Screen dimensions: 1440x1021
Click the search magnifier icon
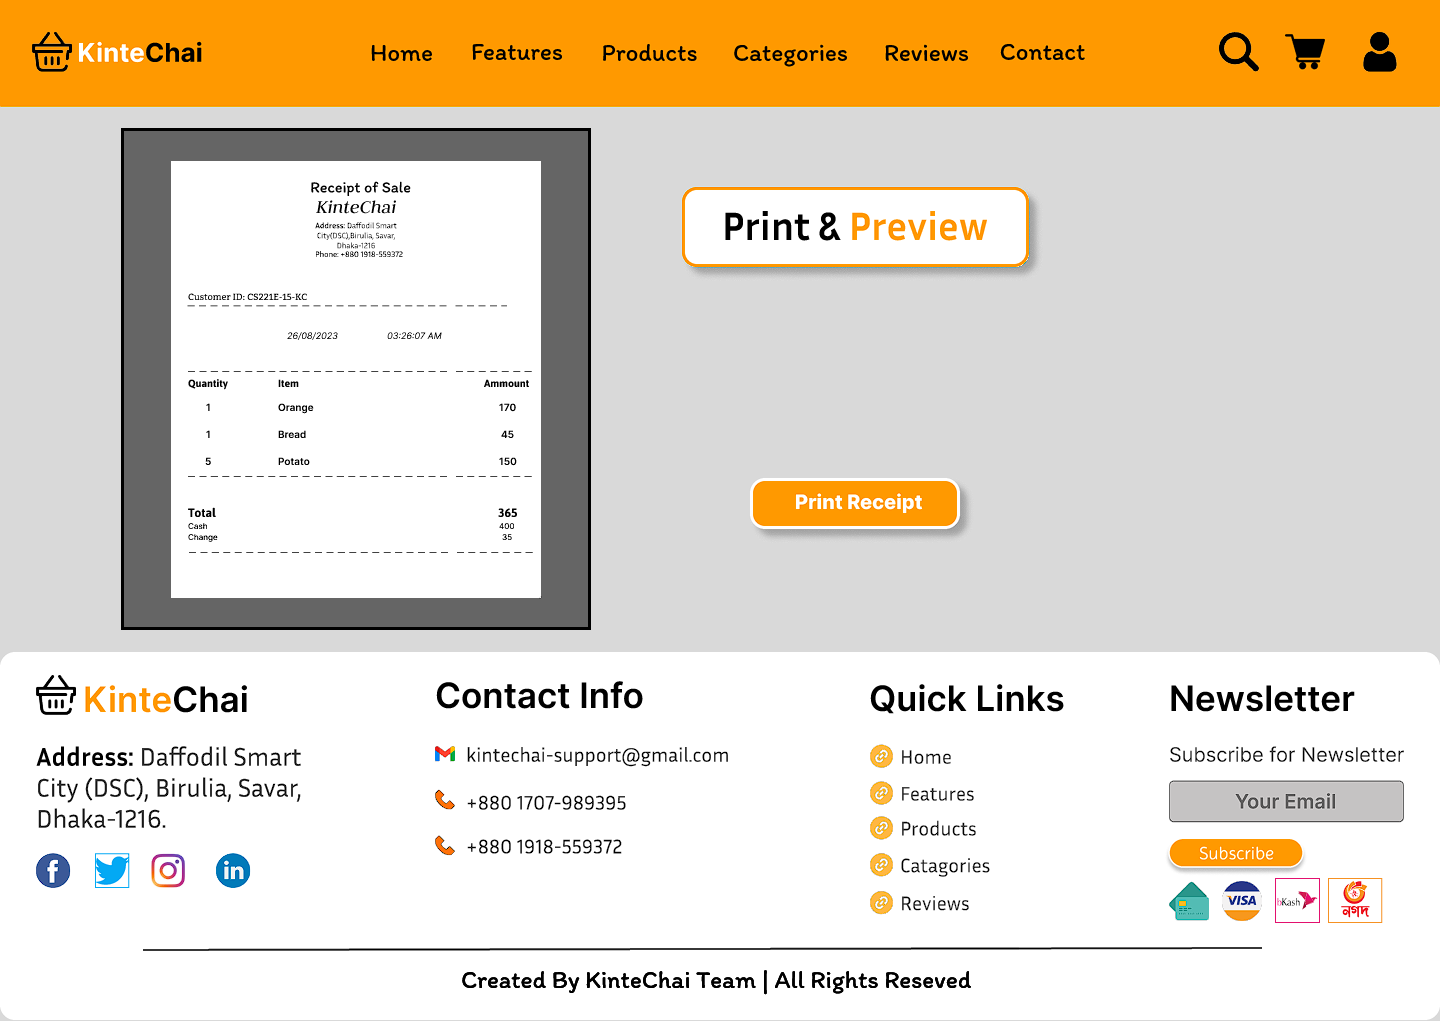1238,52
